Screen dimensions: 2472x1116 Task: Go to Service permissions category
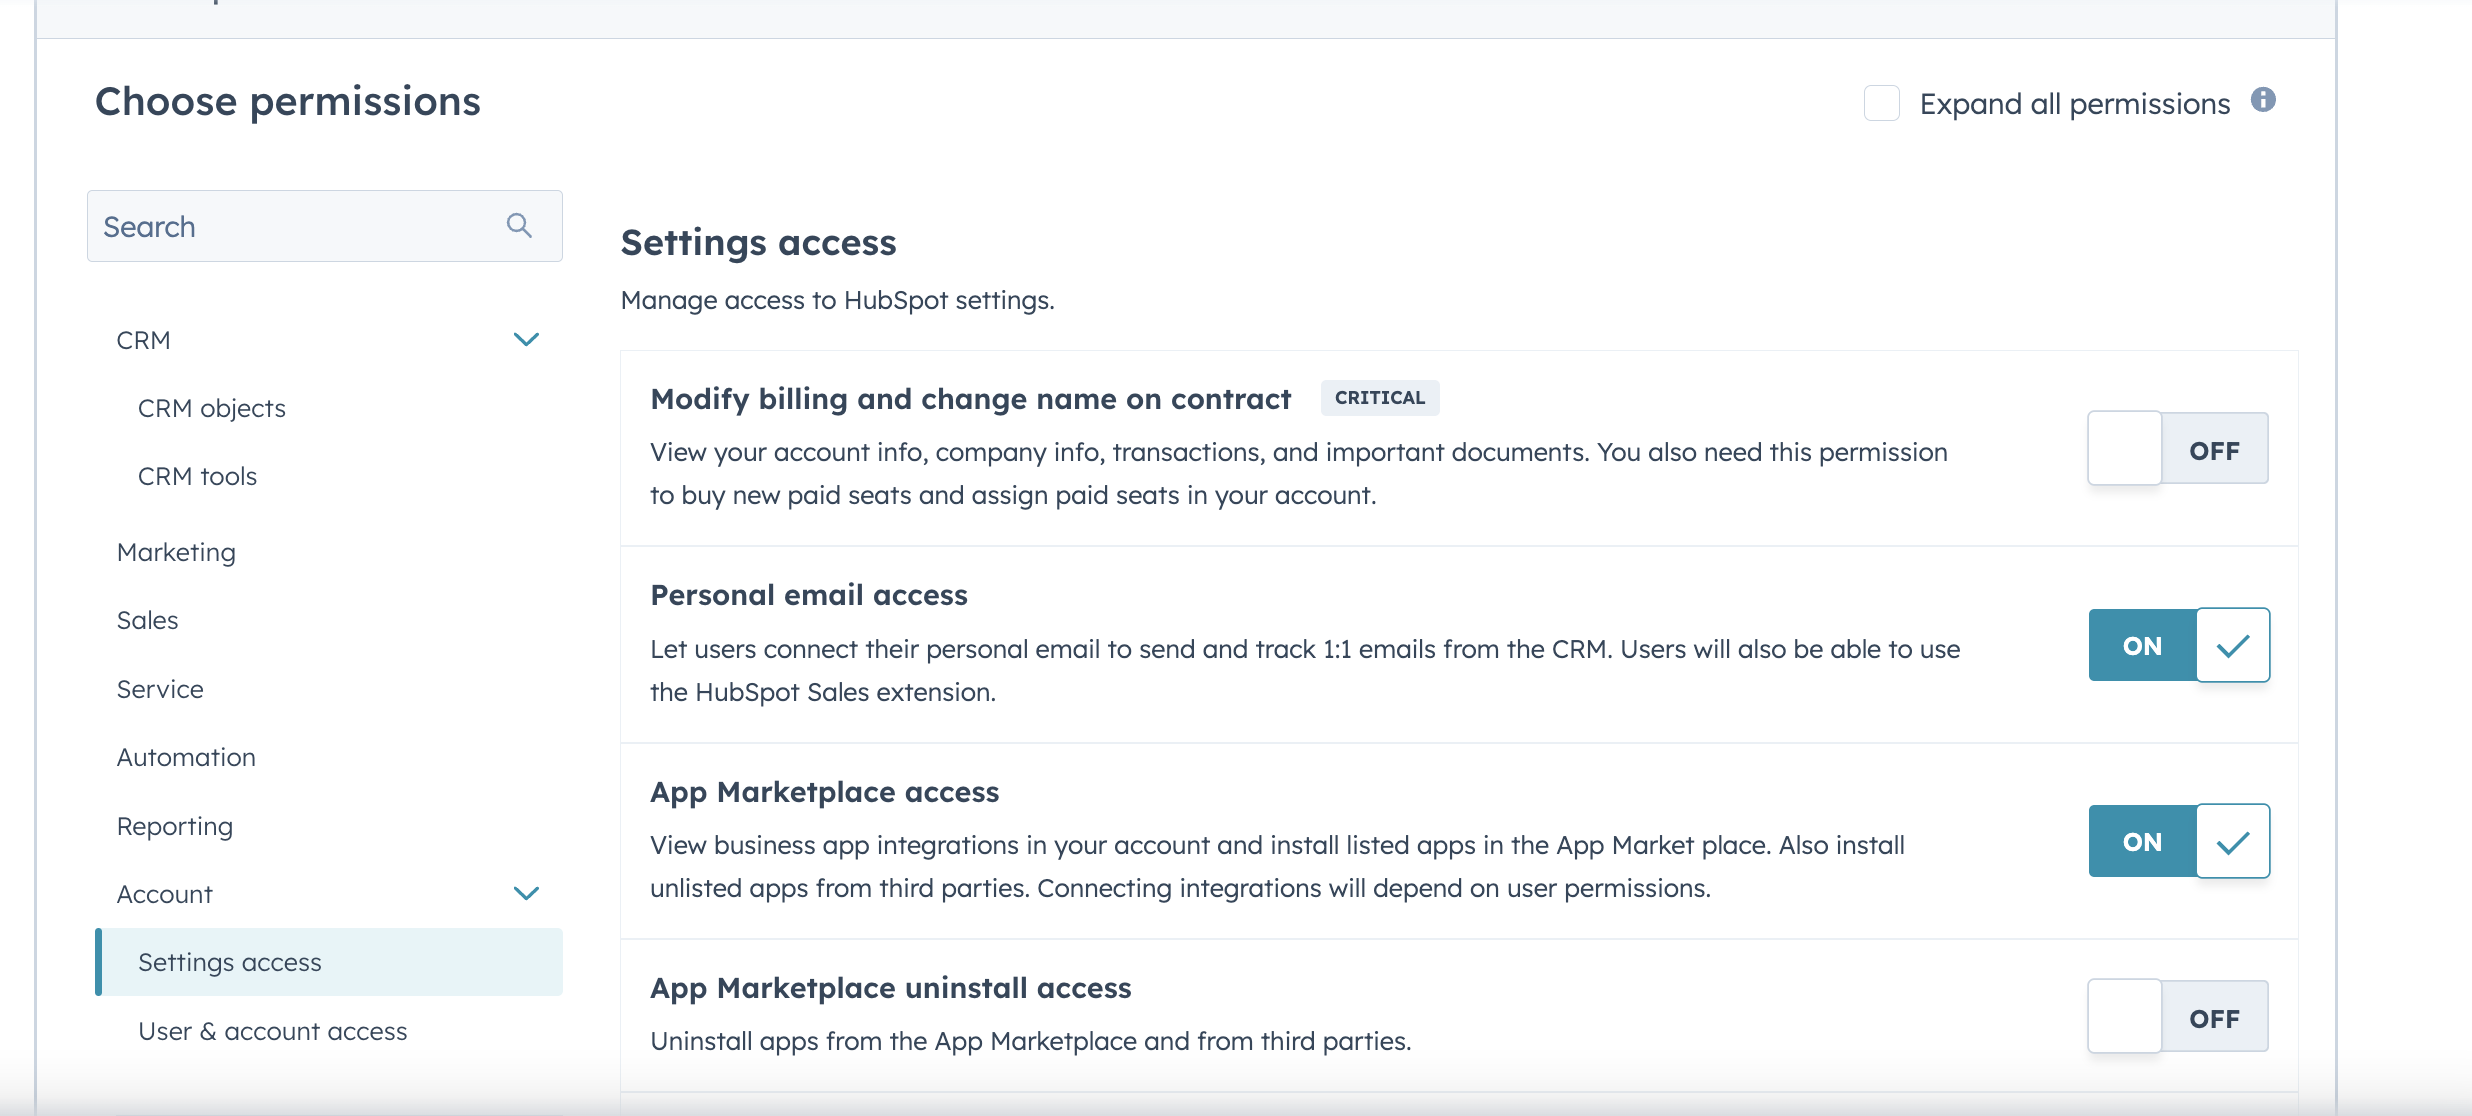click(160, 689)
